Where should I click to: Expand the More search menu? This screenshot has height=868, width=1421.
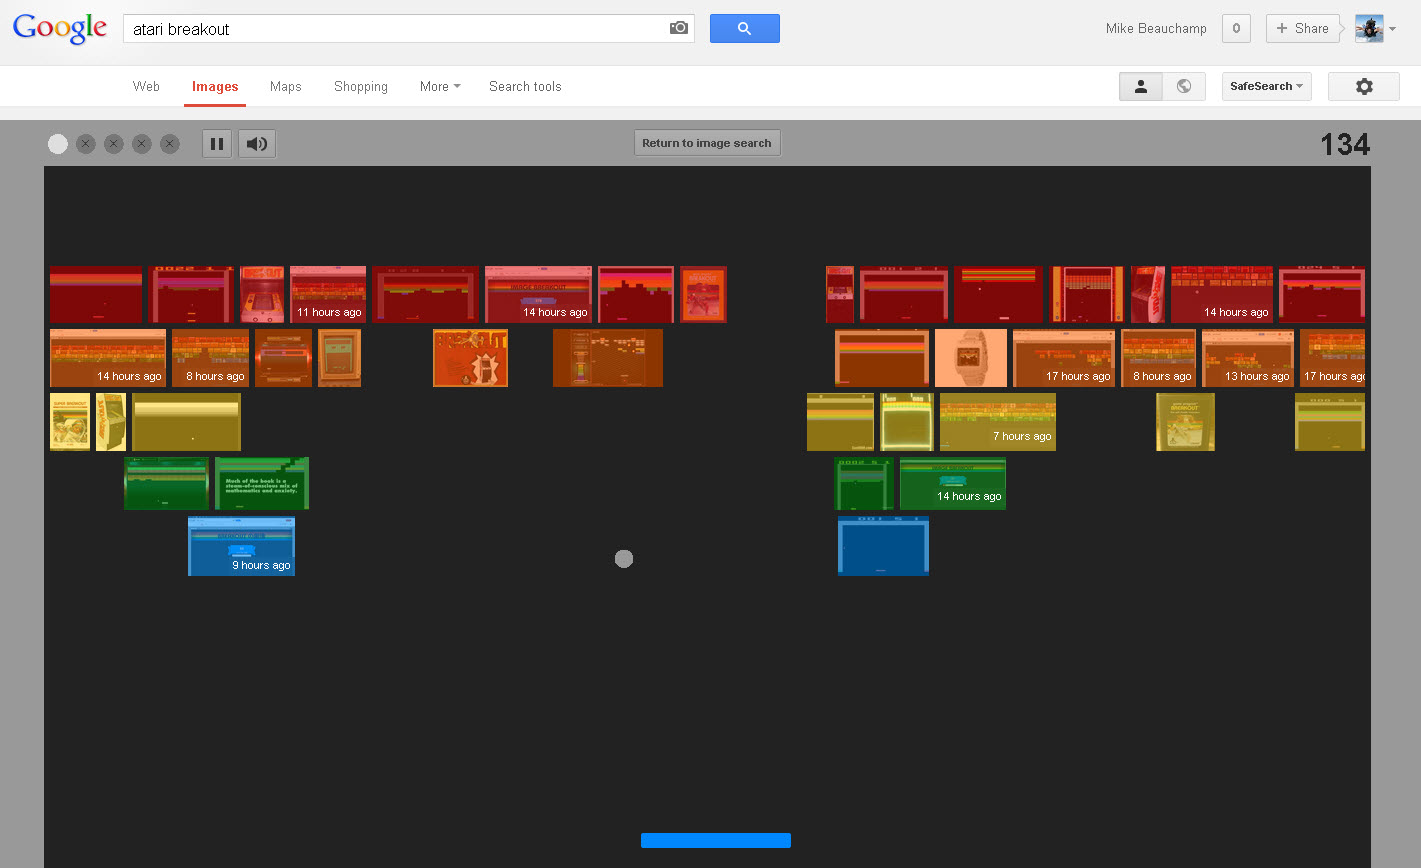point(440,87)
